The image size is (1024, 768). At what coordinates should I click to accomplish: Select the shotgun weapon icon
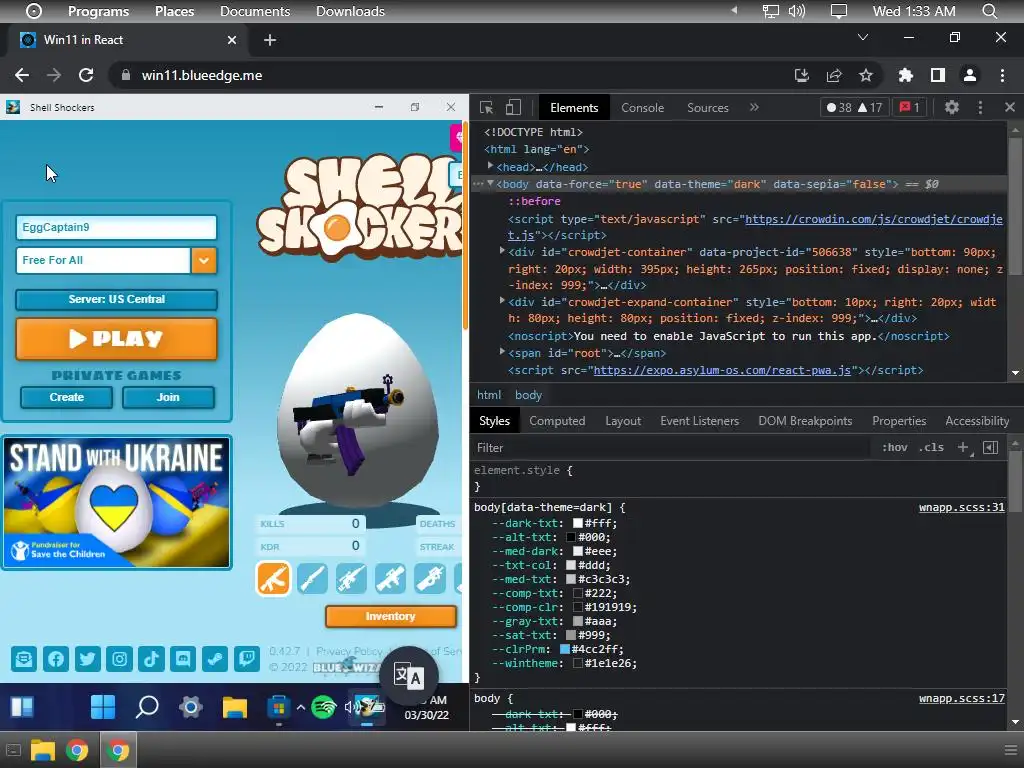[312, 578]
